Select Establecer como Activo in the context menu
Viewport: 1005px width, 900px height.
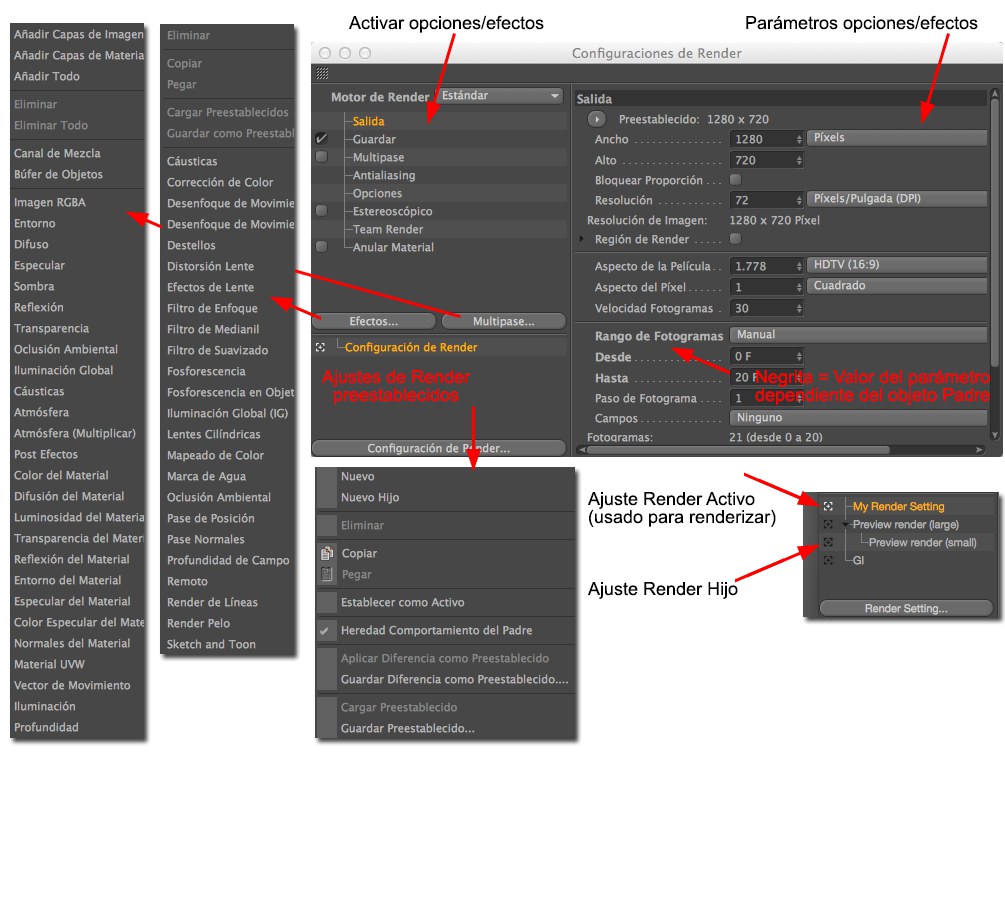pos(402,602)
